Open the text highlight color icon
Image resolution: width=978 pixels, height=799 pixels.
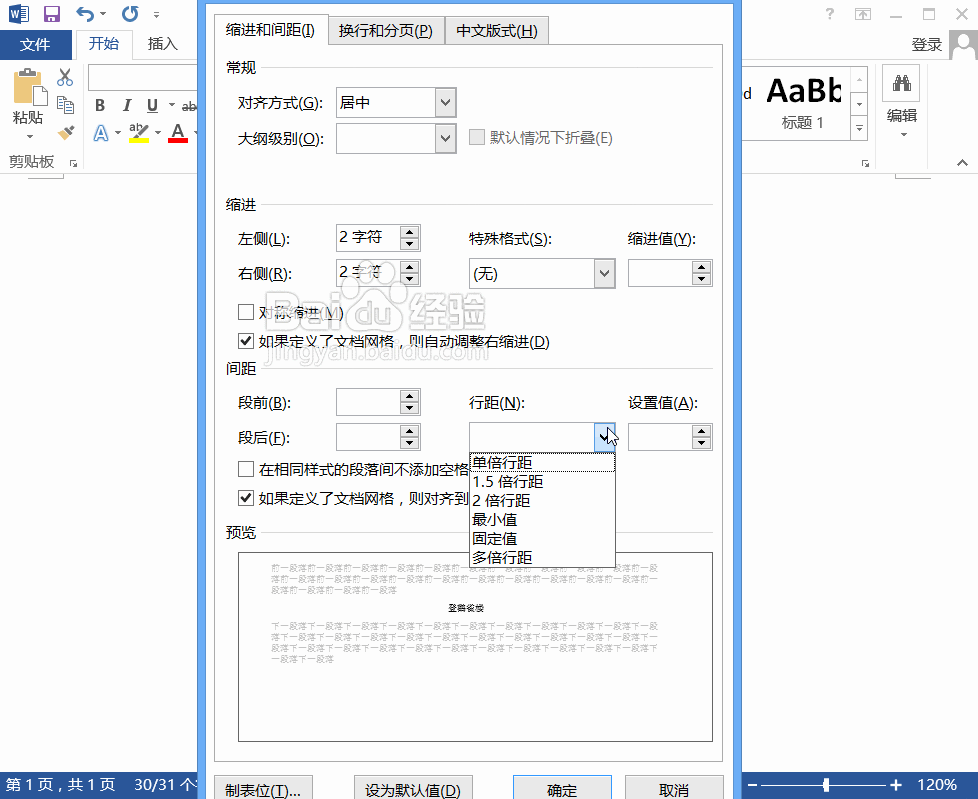139,132
